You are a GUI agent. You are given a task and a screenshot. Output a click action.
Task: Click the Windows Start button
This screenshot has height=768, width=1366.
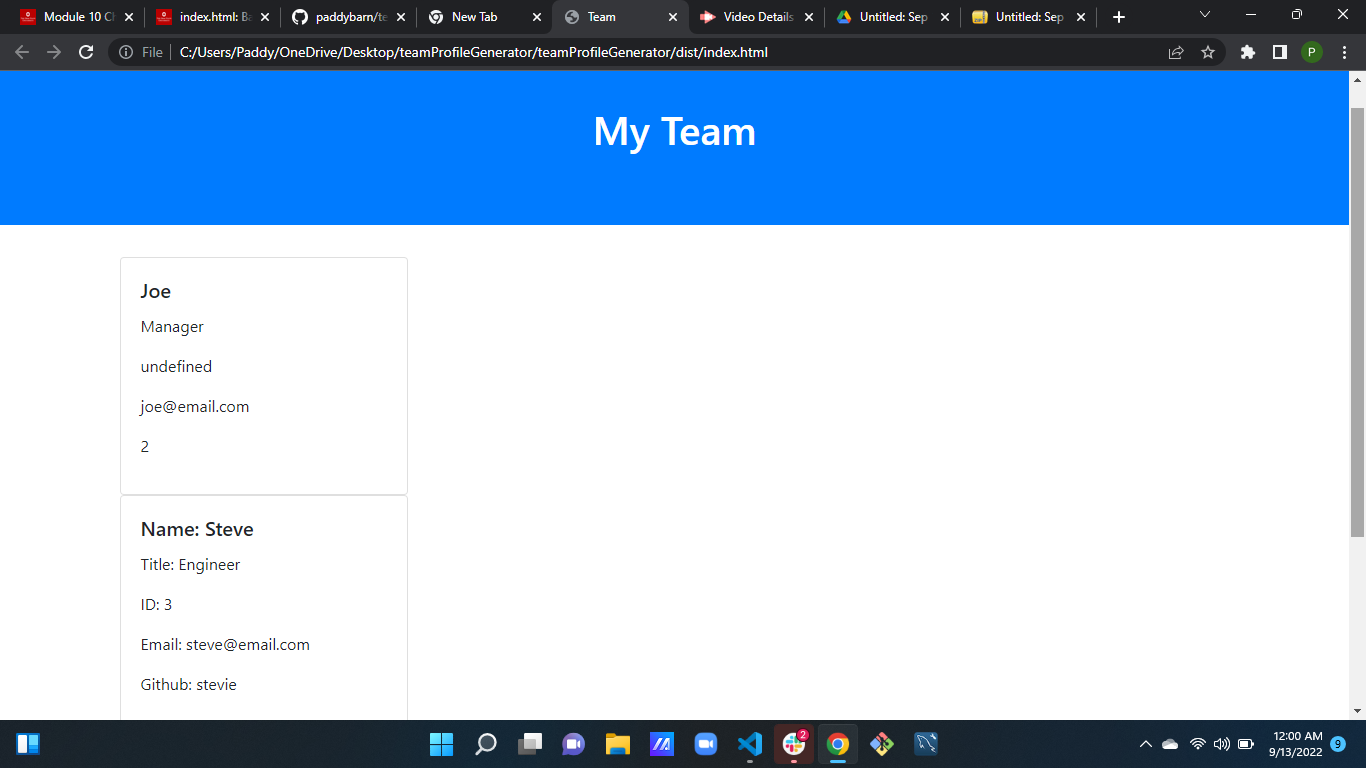(441, 743)
